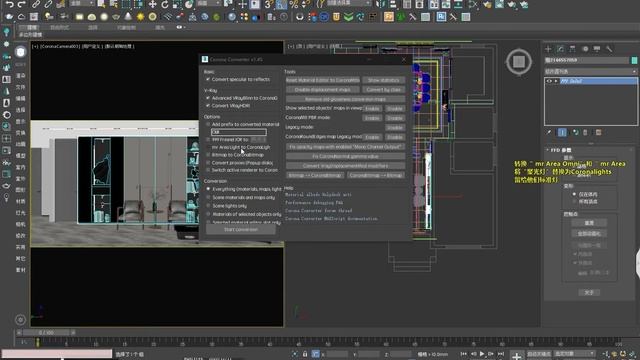Click Show statistics button
The width and height of the screenshot is (640, 360).
tap(383, 80)
